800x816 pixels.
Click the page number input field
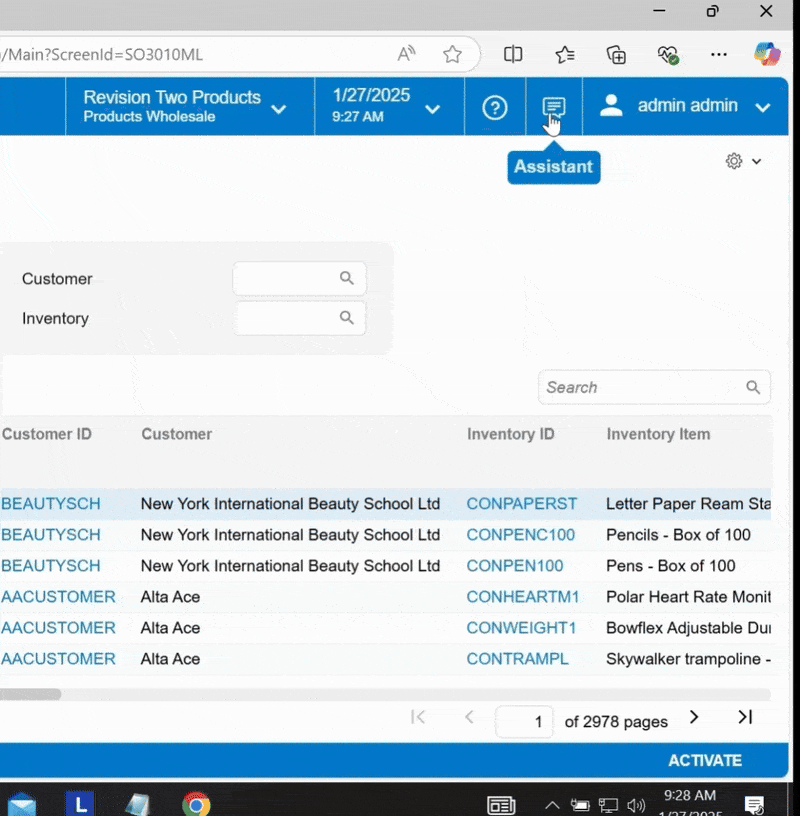[524, 721]
